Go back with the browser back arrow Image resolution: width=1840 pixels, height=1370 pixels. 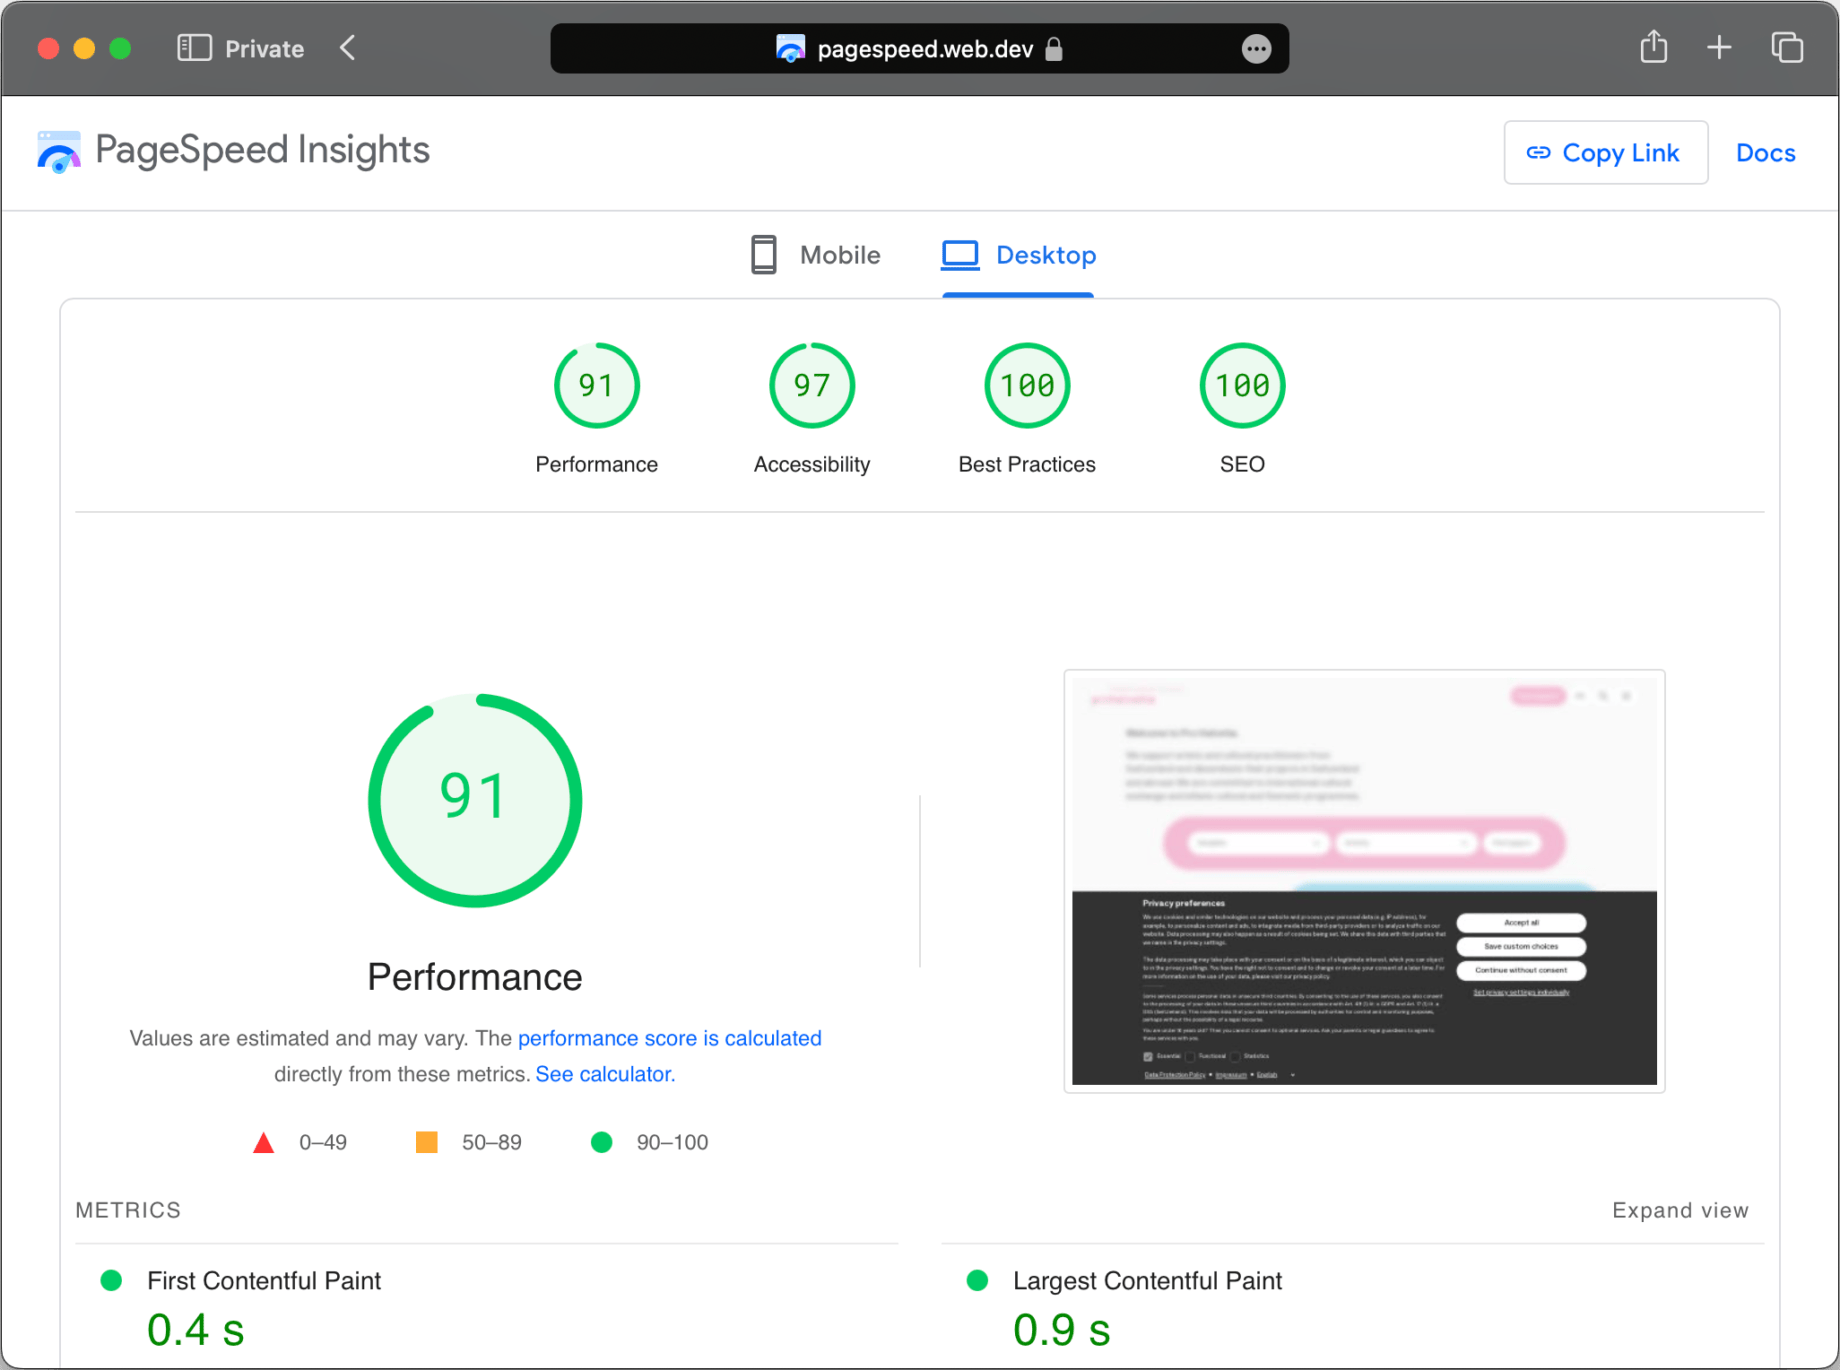tap(348, 48)
